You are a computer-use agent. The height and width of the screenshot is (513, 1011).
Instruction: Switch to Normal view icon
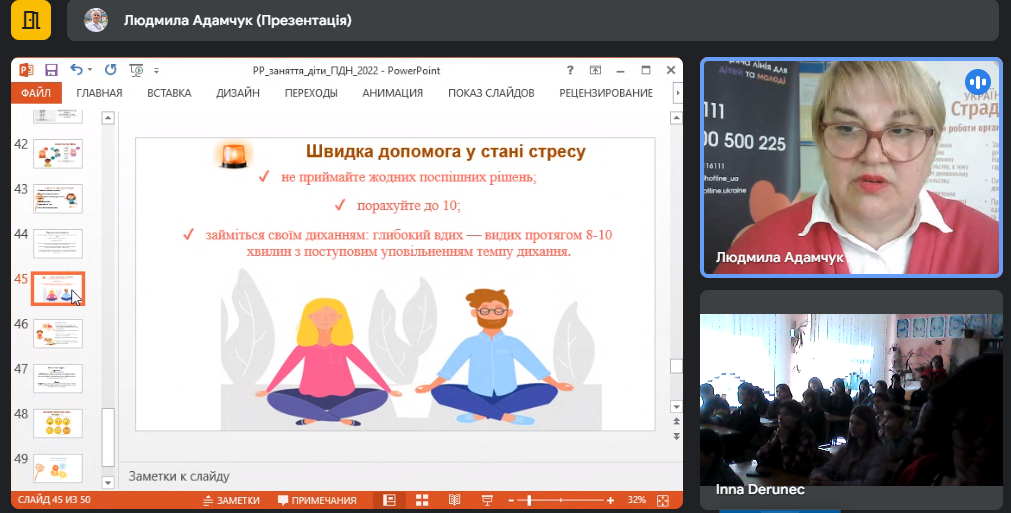coord(389,500)
